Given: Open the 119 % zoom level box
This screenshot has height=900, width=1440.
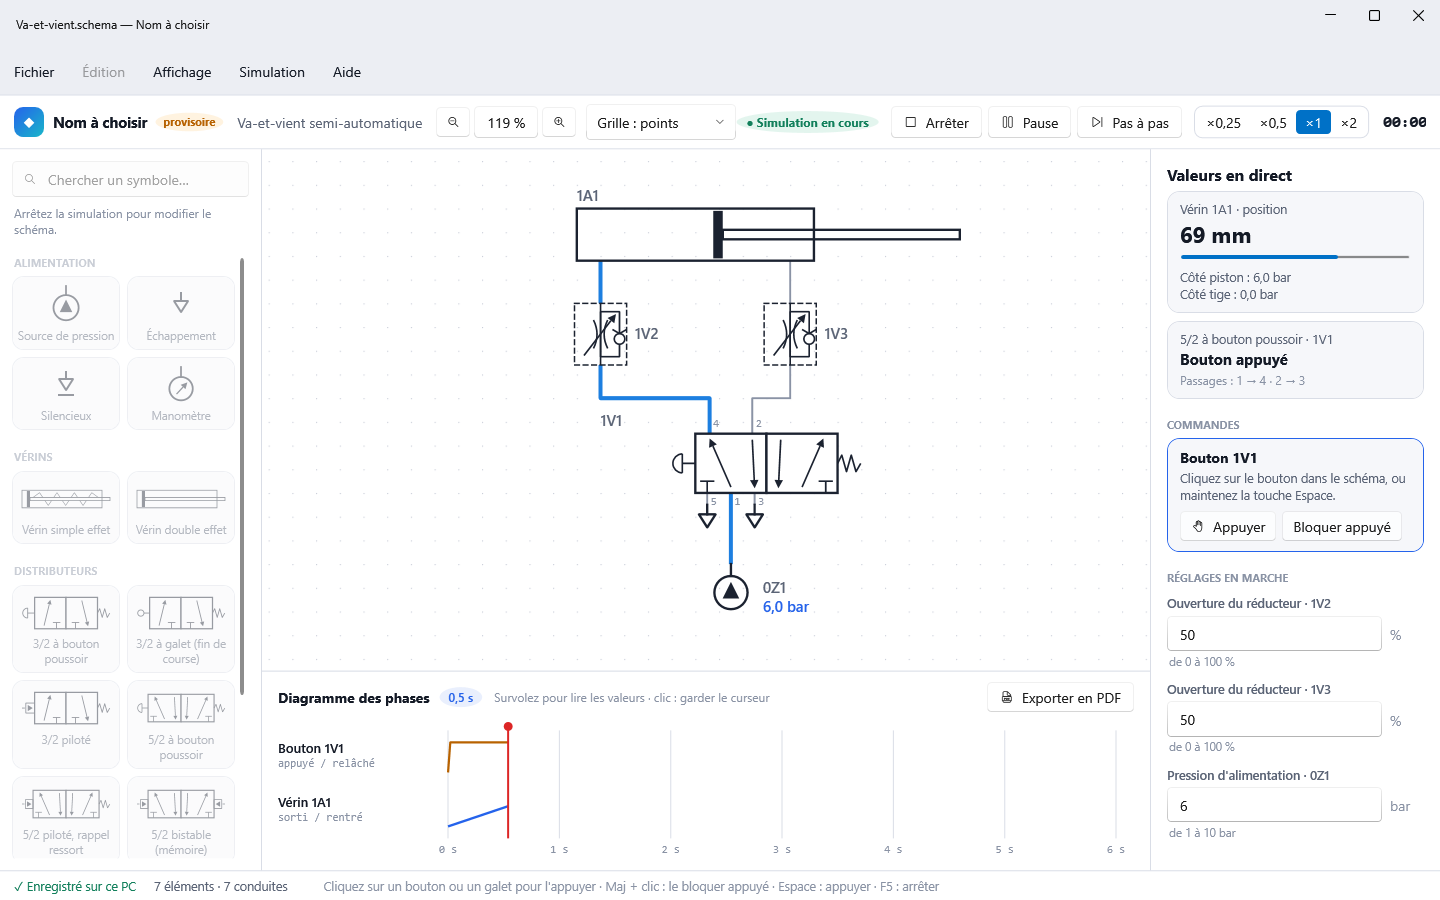Looking at the screenshot, I should pyautogui.click(x=506, y=123).
